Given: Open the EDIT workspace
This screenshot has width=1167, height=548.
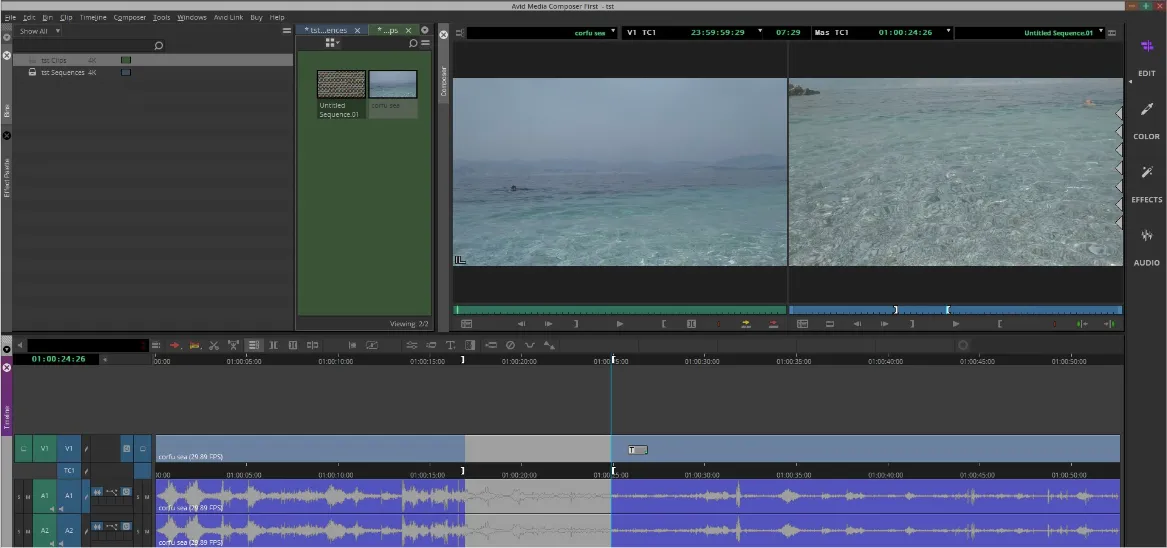Looking at the screenshot, I should (1146, 58).
